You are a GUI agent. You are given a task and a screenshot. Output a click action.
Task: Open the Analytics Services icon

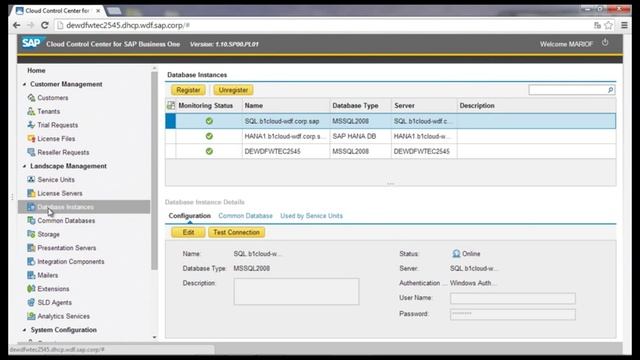point(31,316)
